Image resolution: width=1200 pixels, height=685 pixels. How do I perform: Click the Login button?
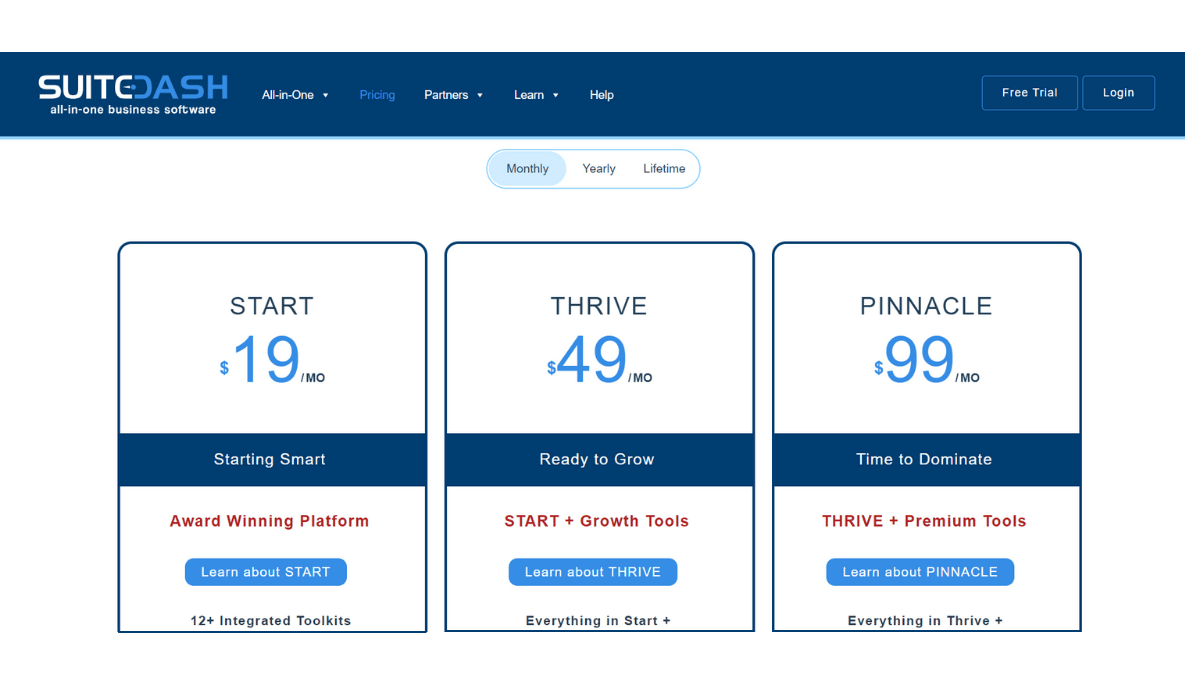click(1118, 92)
